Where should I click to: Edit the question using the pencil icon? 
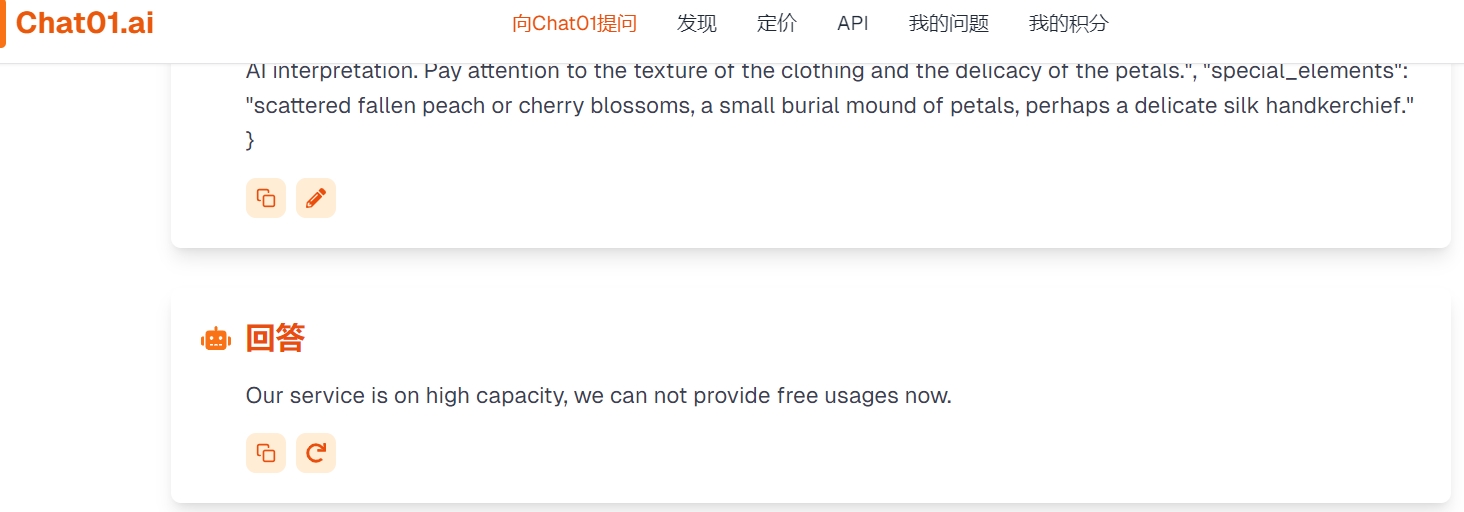pyautogui.click(x=316, y=198)
